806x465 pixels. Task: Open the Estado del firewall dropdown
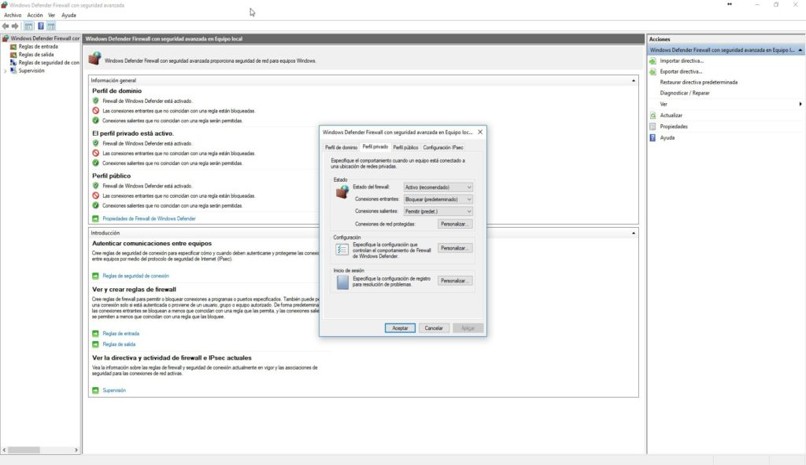438,187
